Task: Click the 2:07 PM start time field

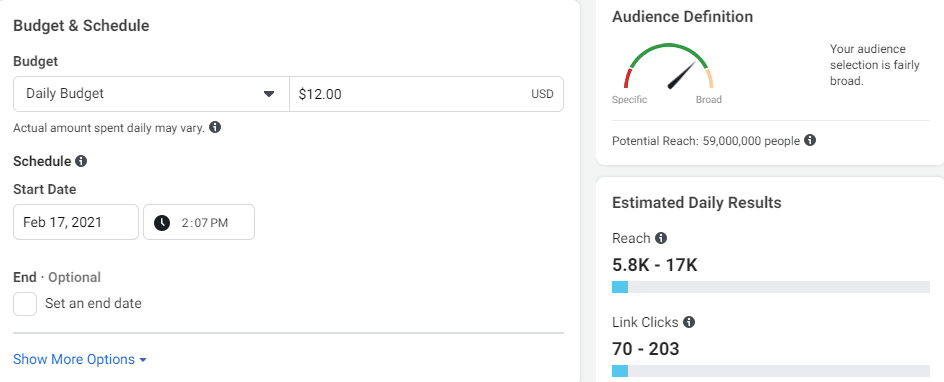Action: tap(199, 223)
